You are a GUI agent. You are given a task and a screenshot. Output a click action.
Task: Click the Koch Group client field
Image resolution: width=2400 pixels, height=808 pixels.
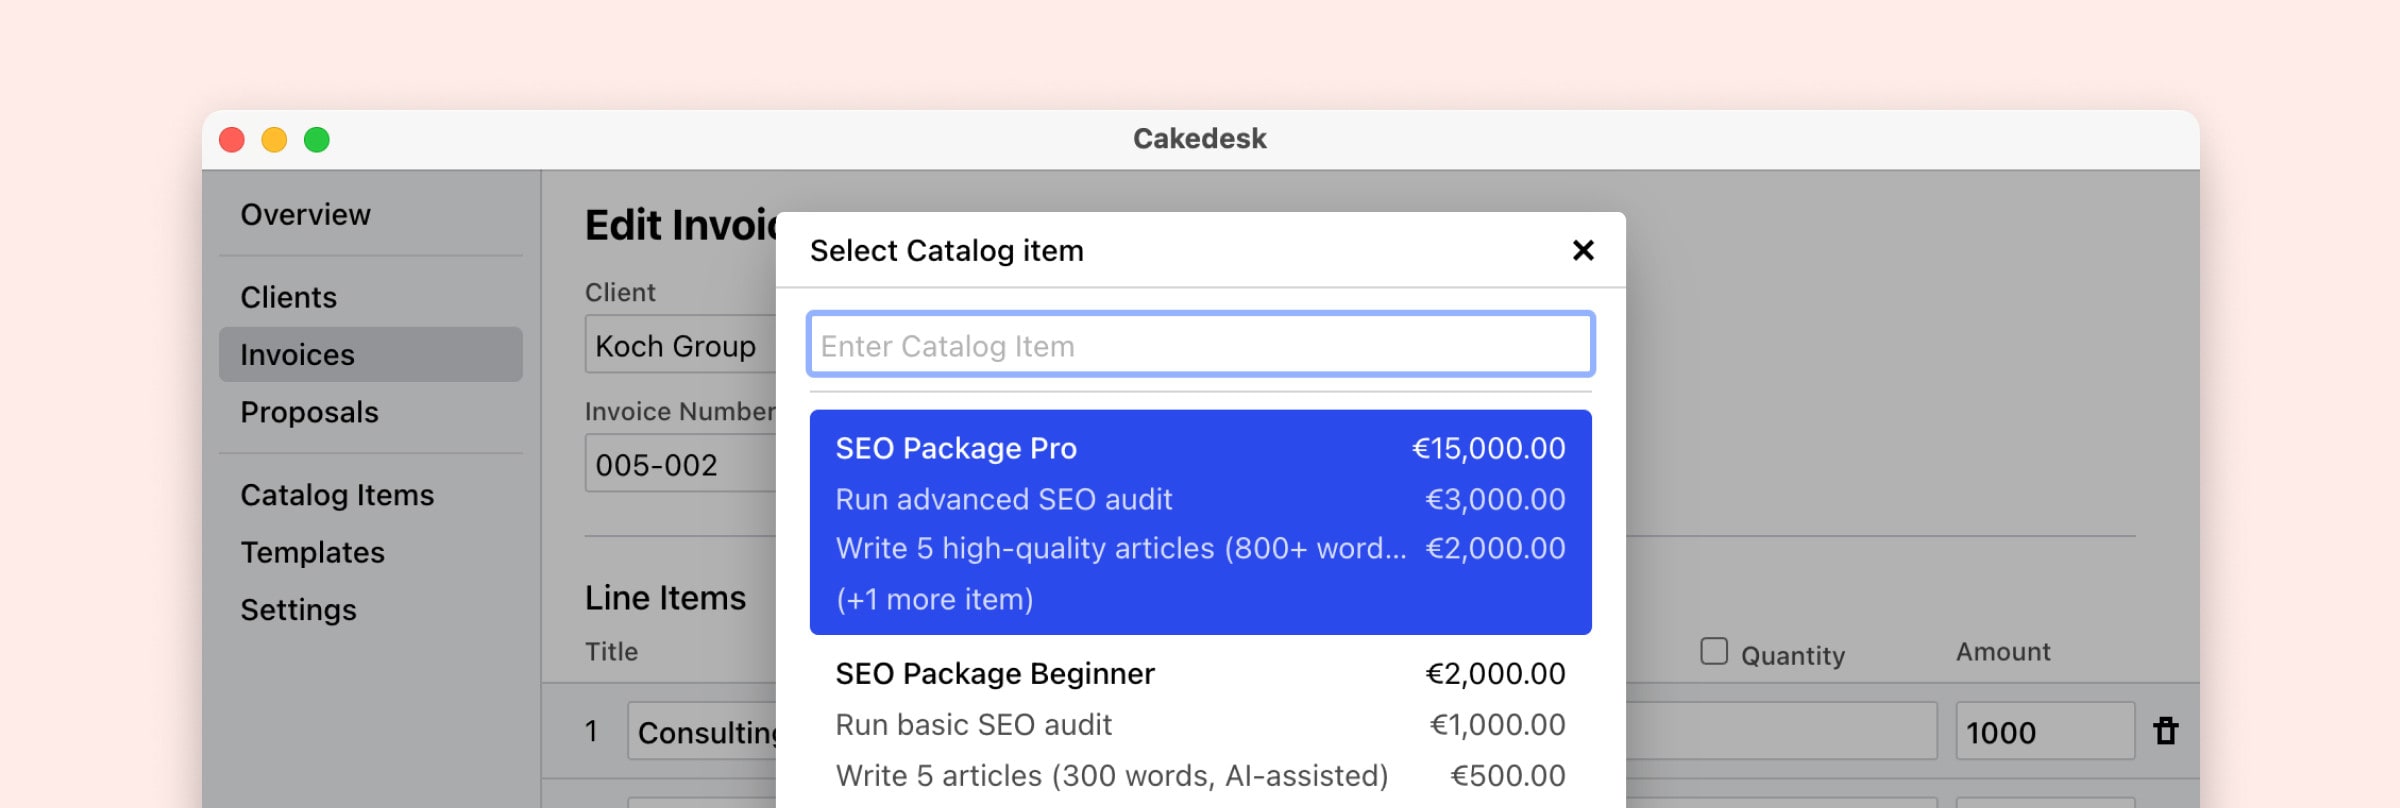[x=680, y=346]
